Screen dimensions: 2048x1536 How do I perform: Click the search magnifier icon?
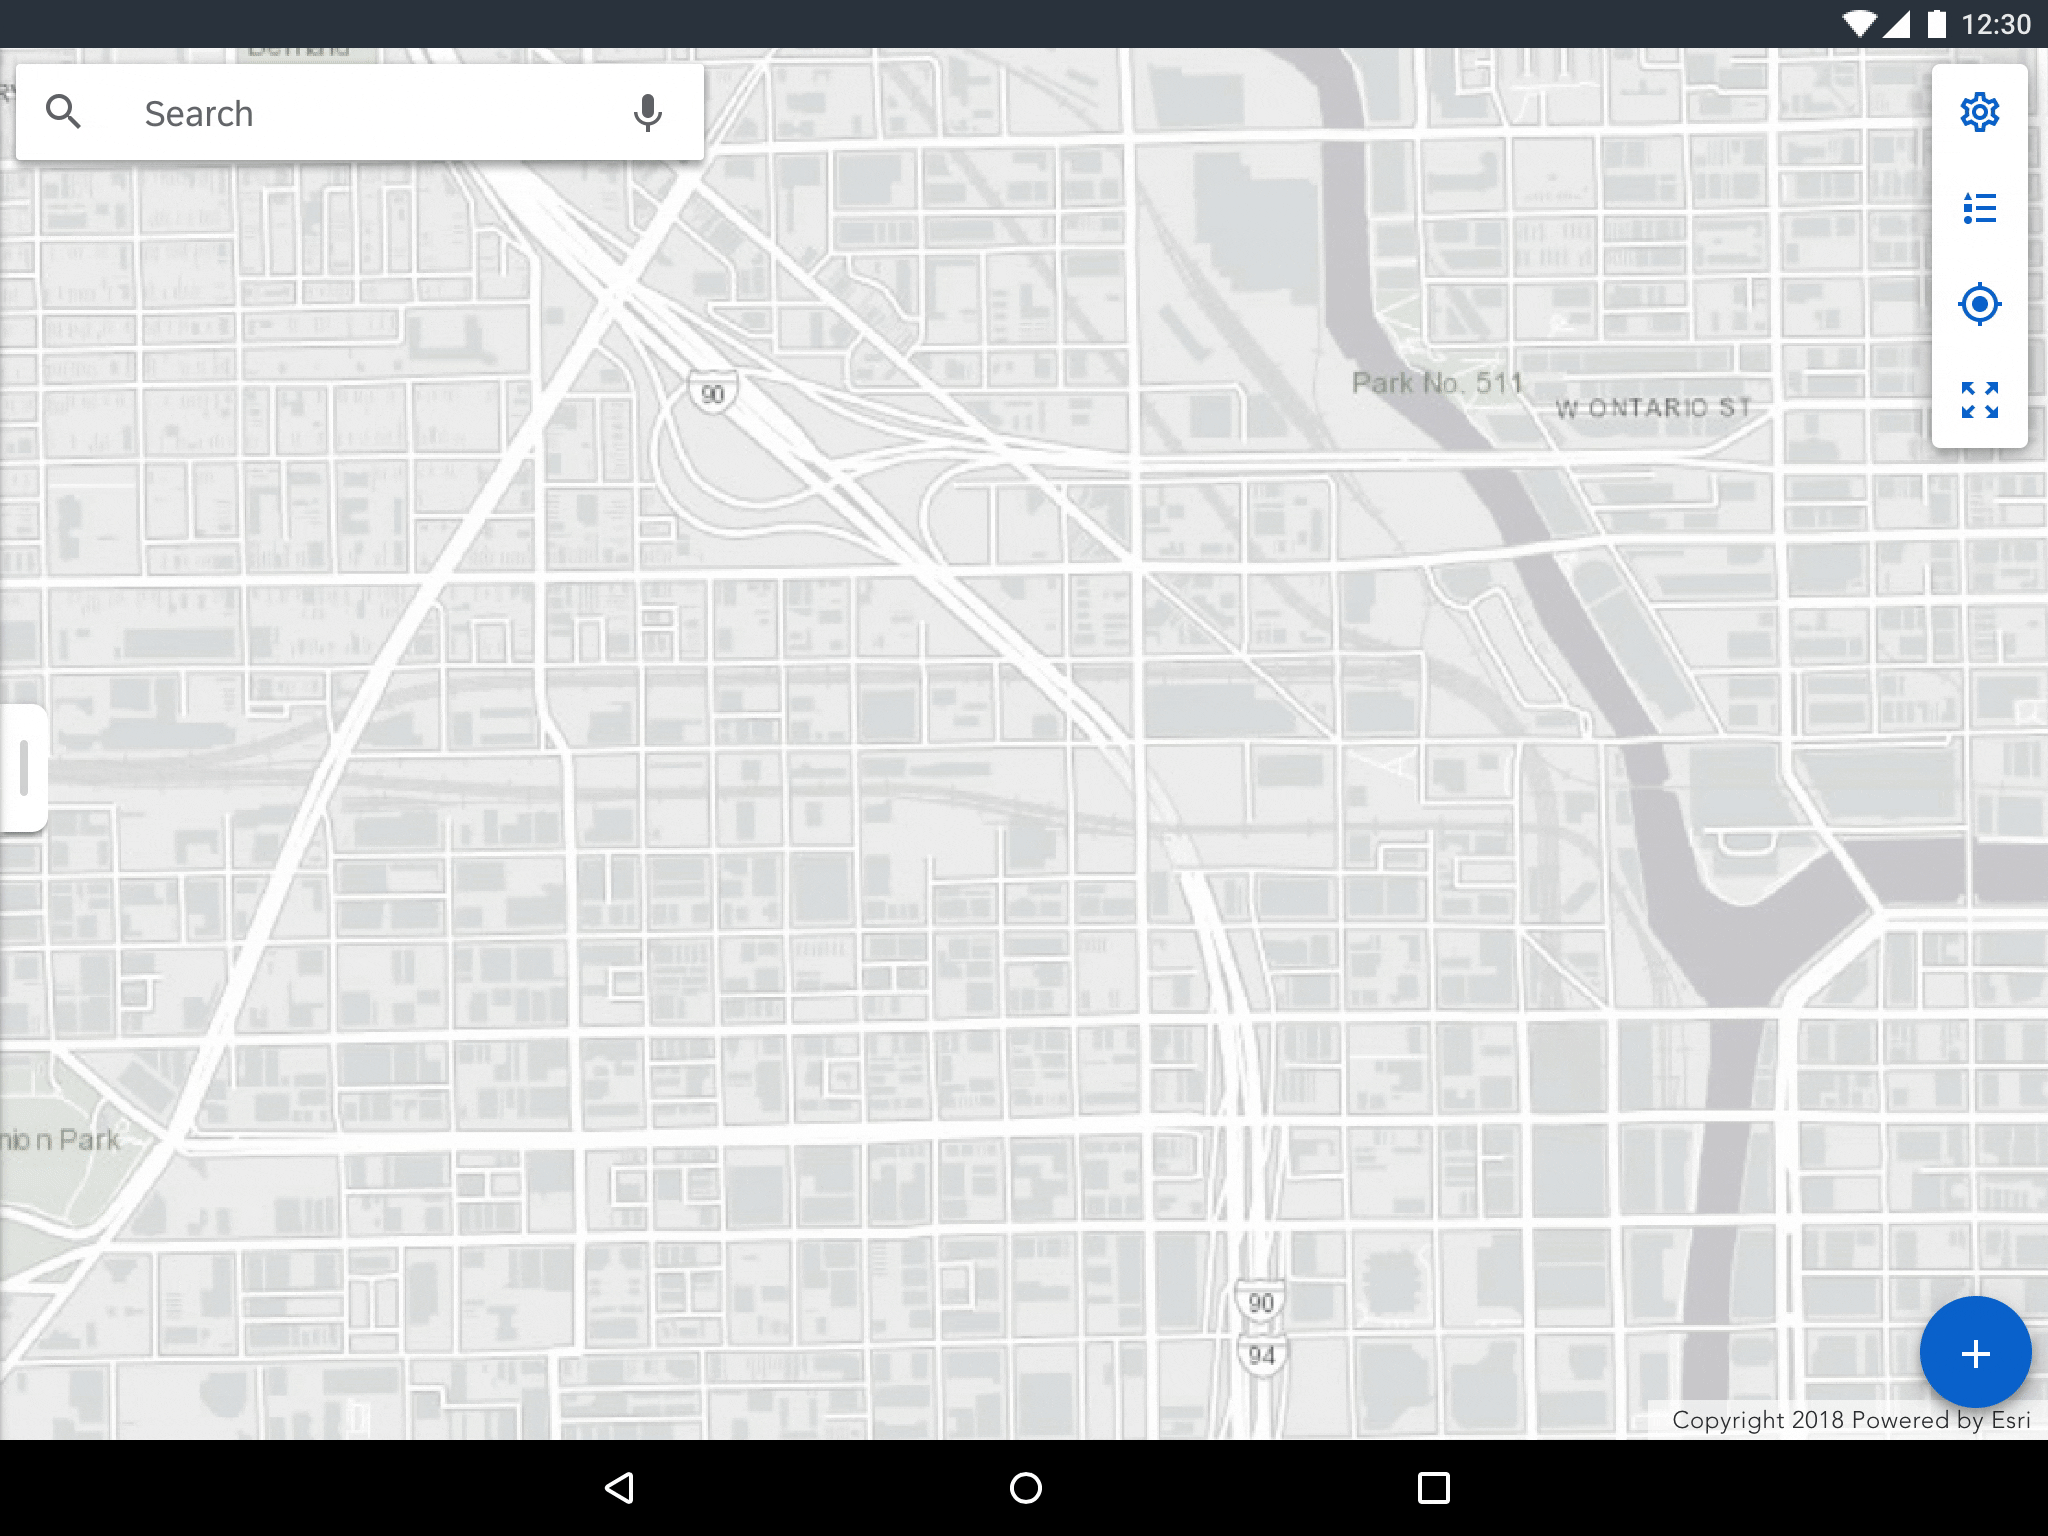[63, 113]
